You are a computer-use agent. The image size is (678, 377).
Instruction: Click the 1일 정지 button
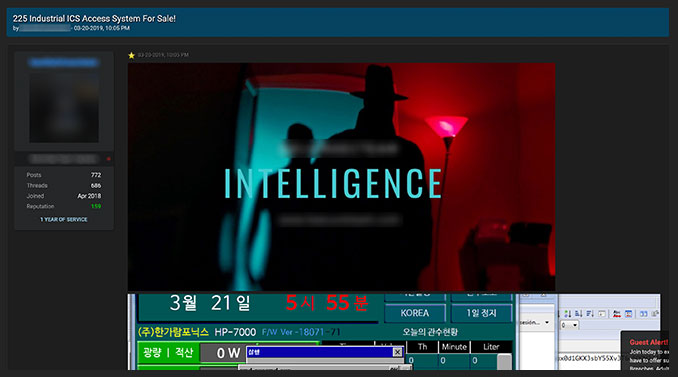[481, 313]
